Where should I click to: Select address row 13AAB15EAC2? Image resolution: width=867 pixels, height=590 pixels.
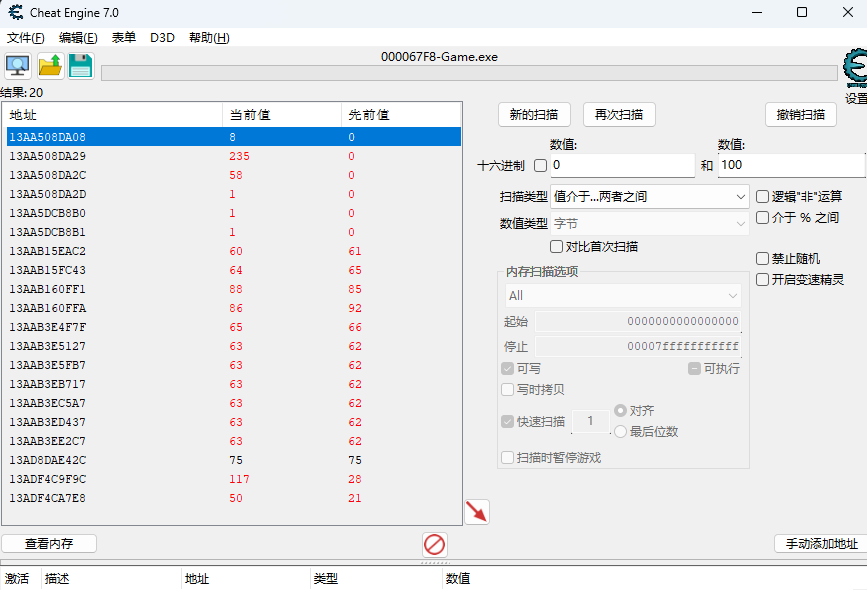[234, 251]
